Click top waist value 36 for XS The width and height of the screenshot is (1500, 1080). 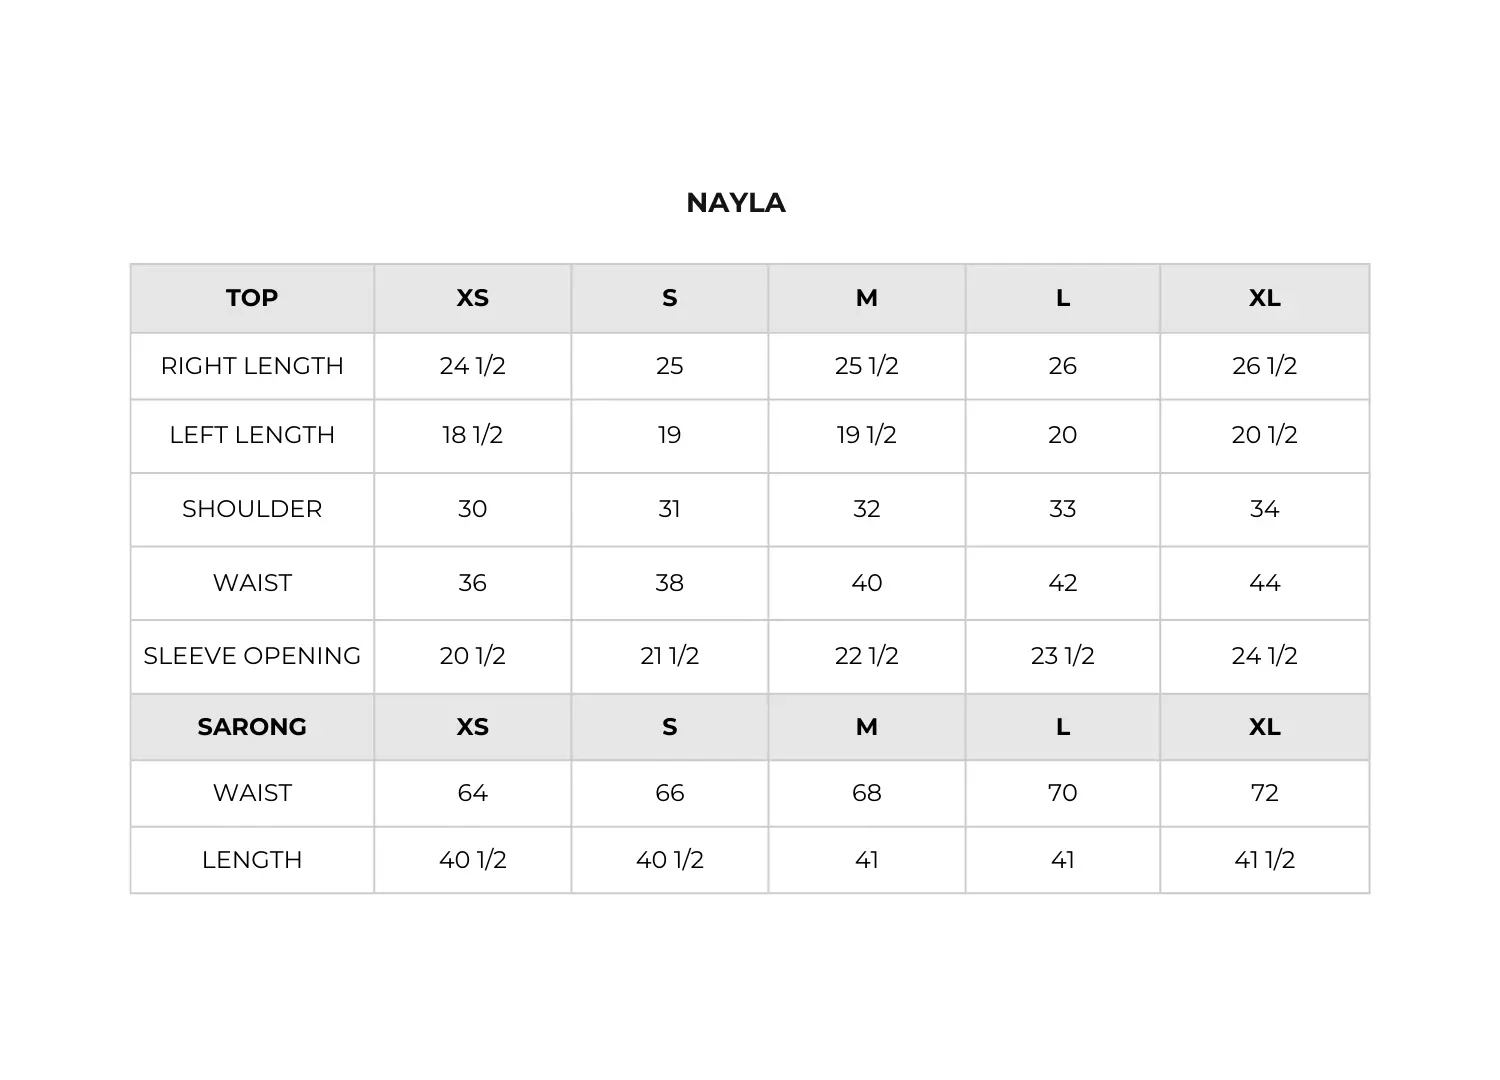[x=472, y=583]
